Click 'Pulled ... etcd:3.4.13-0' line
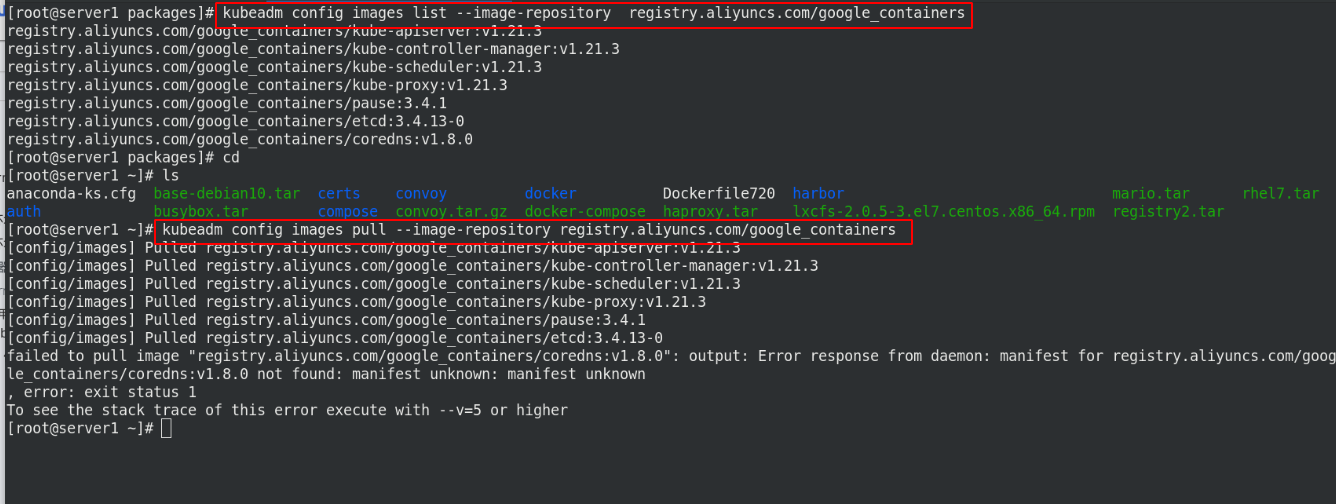1336x504 pixels. click(334, 337)
